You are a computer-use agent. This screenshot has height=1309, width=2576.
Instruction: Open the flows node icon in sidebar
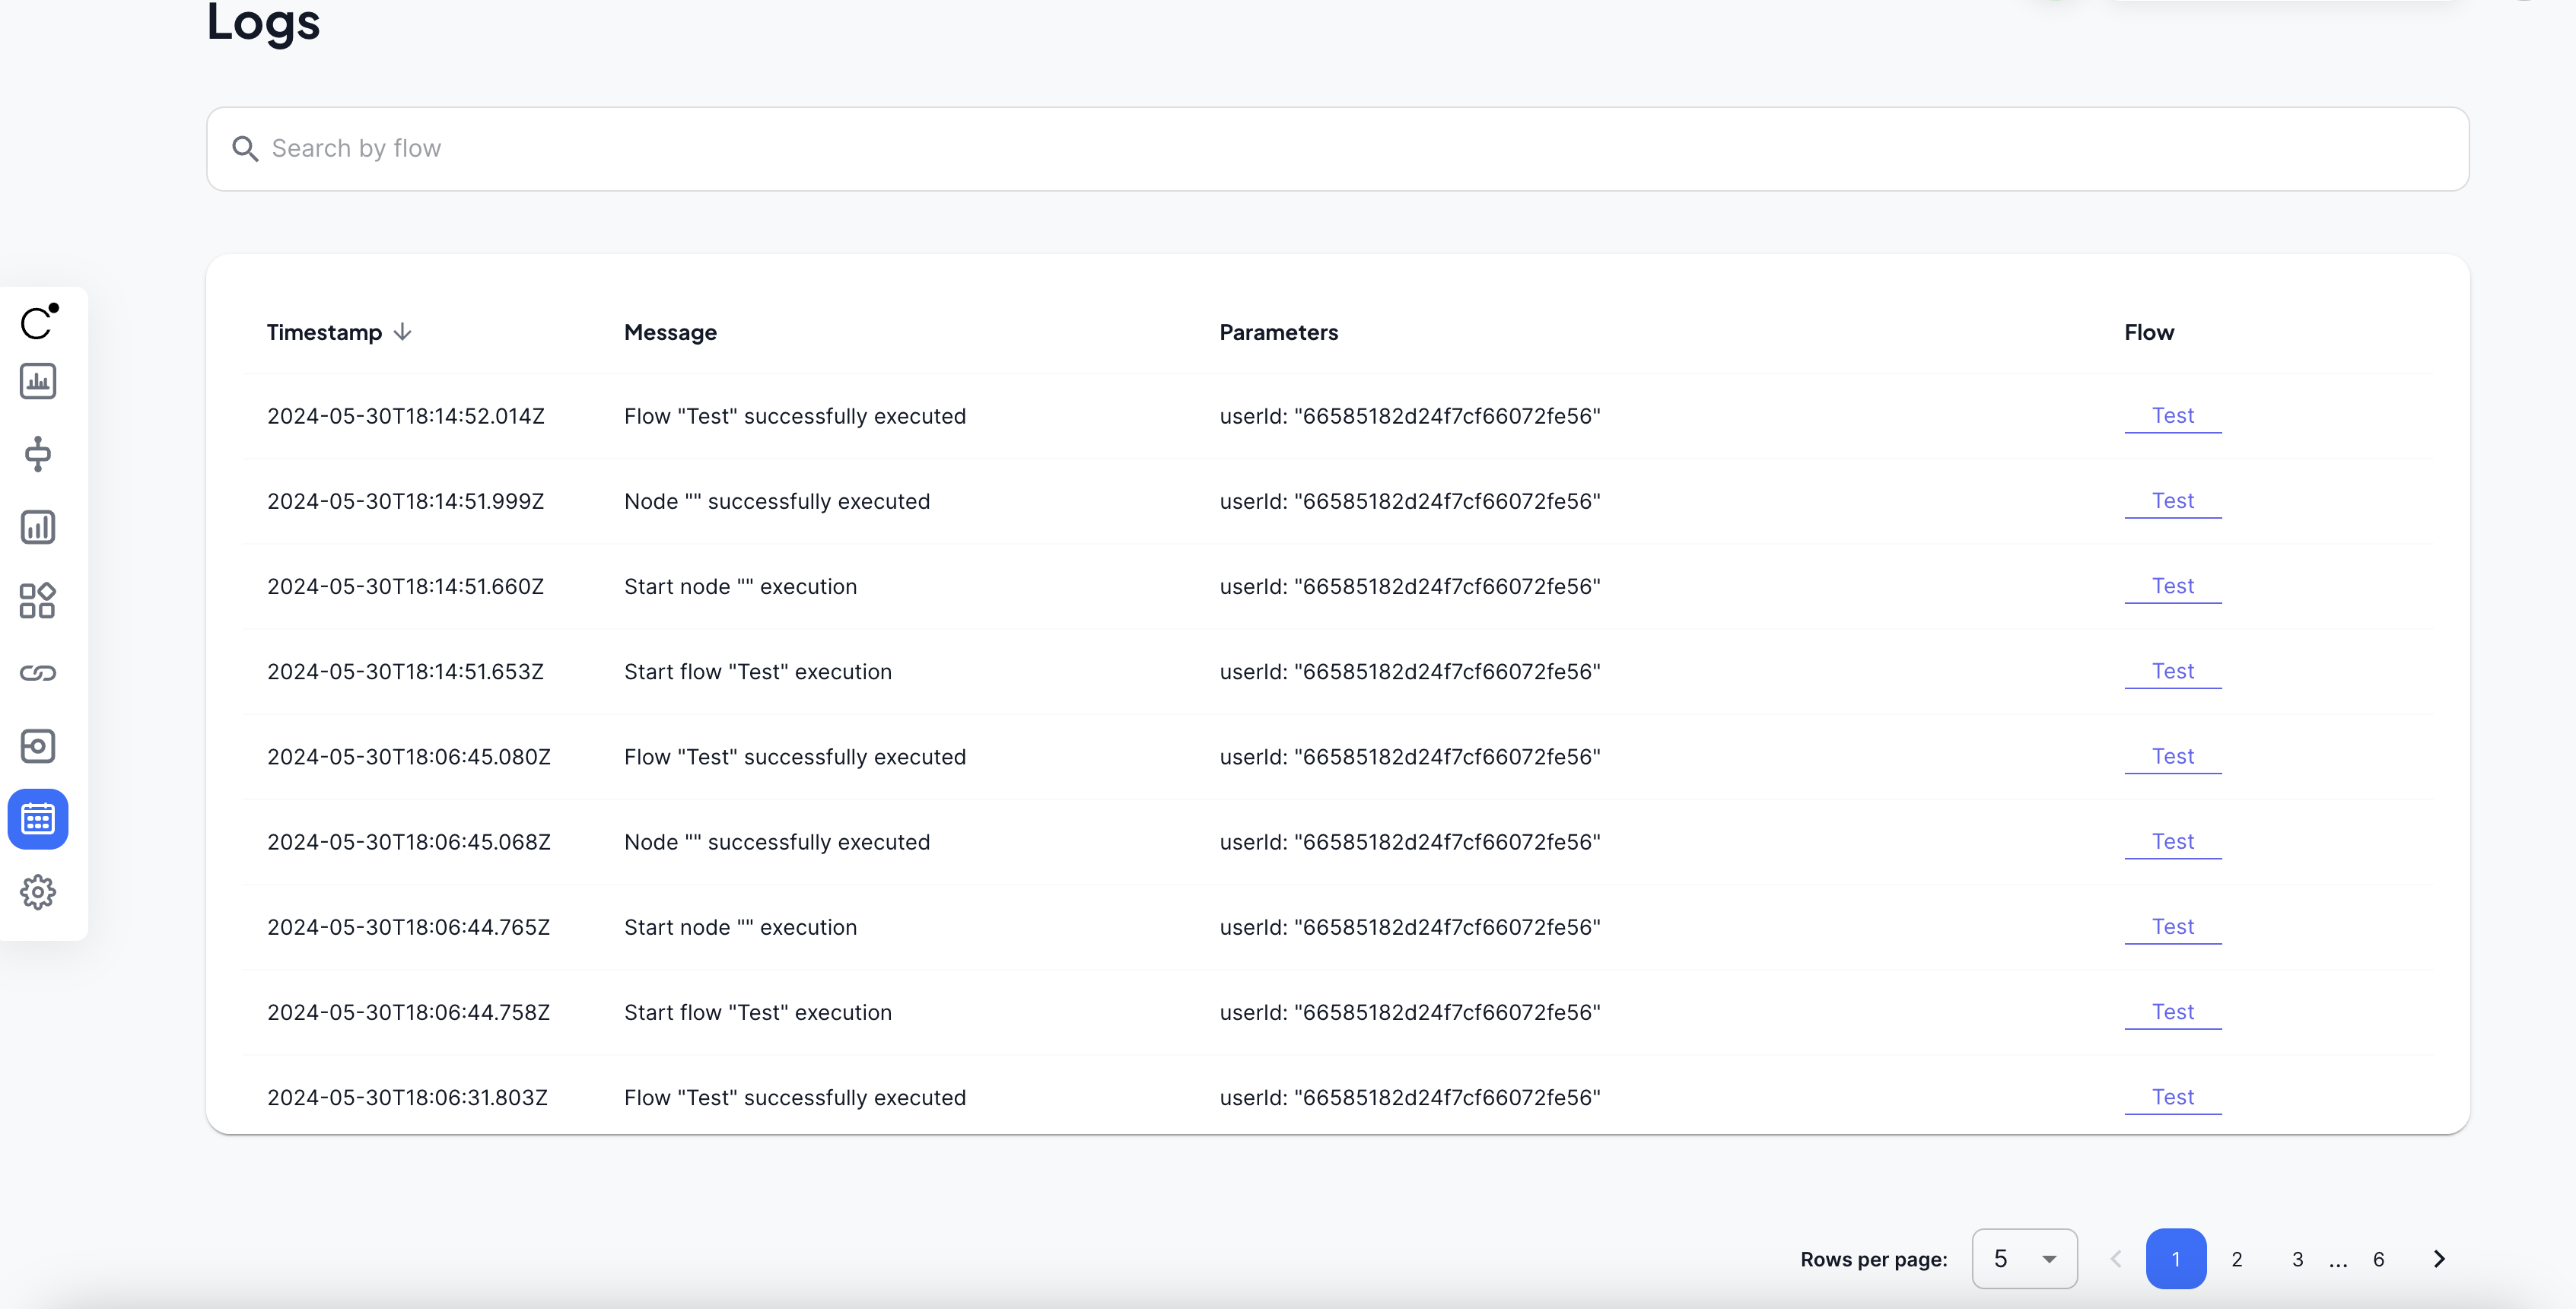pyautogui.click(x=38, y=454)
